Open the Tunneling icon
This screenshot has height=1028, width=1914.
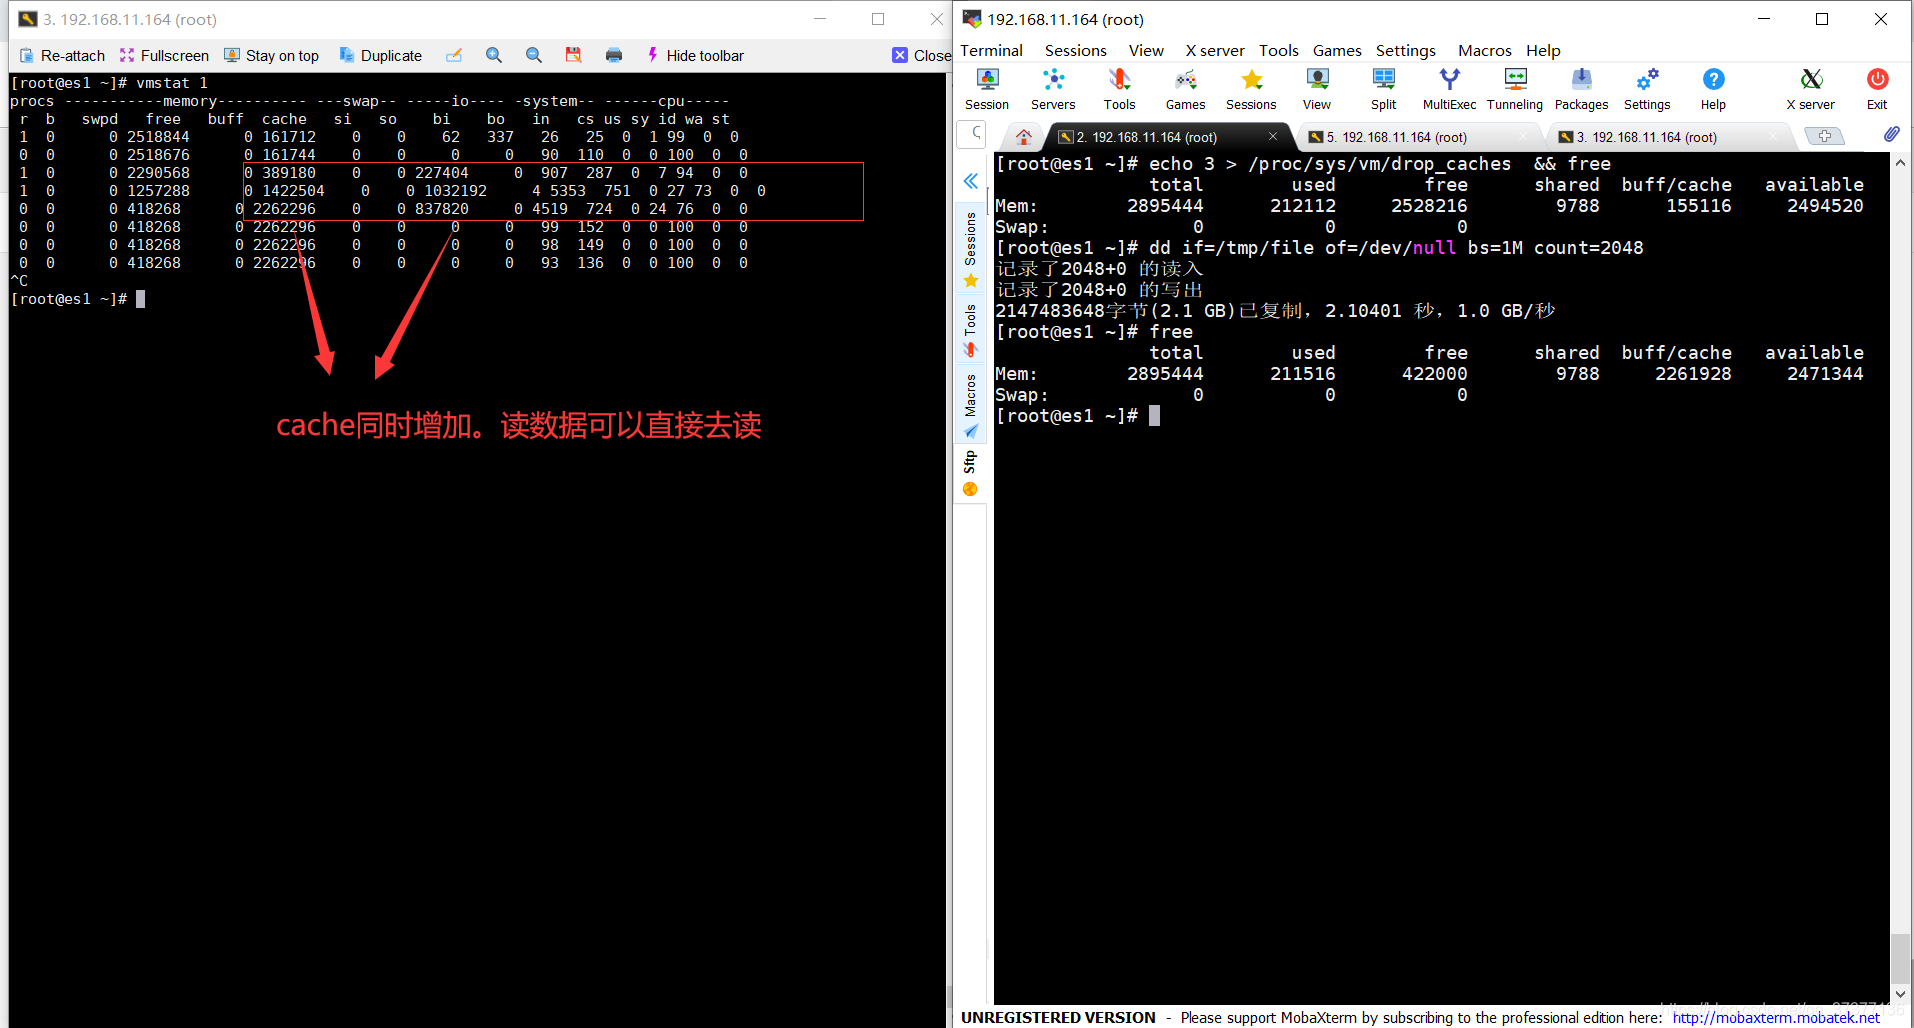click(1515, 89)
